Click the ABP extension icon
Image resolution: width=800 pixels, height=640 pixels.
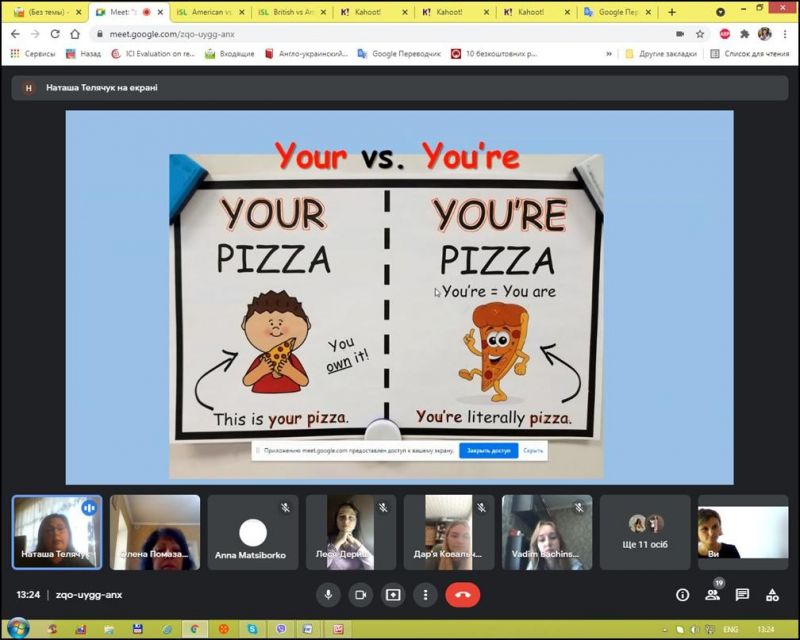click(x=724, y=34)
